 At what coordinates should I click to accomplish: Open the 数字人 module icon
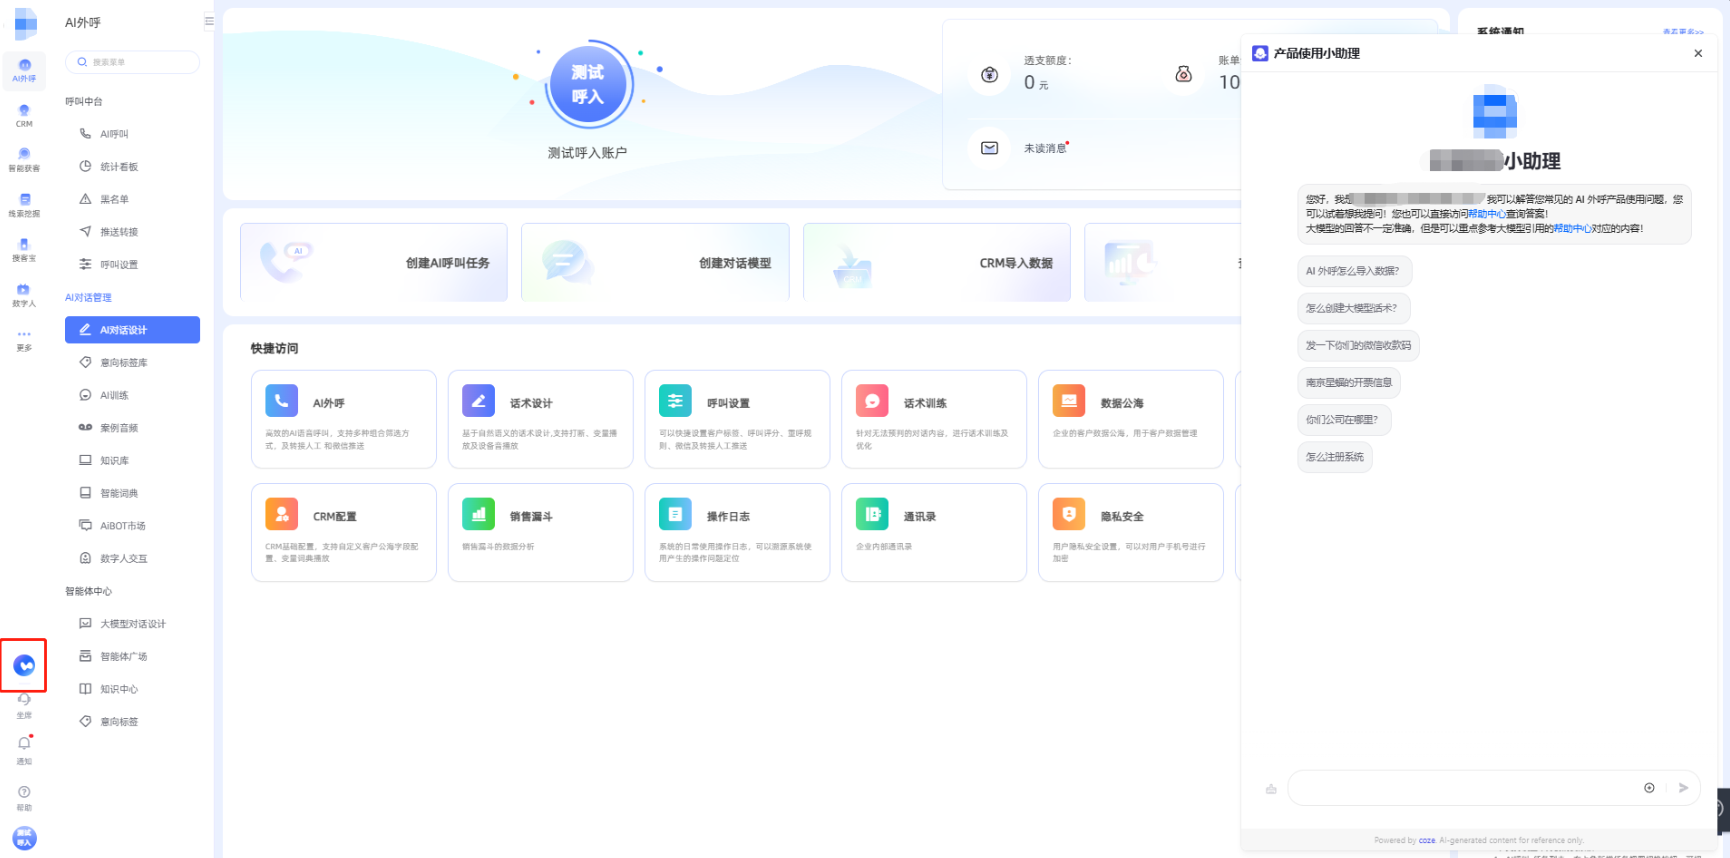tap(24, 294)
